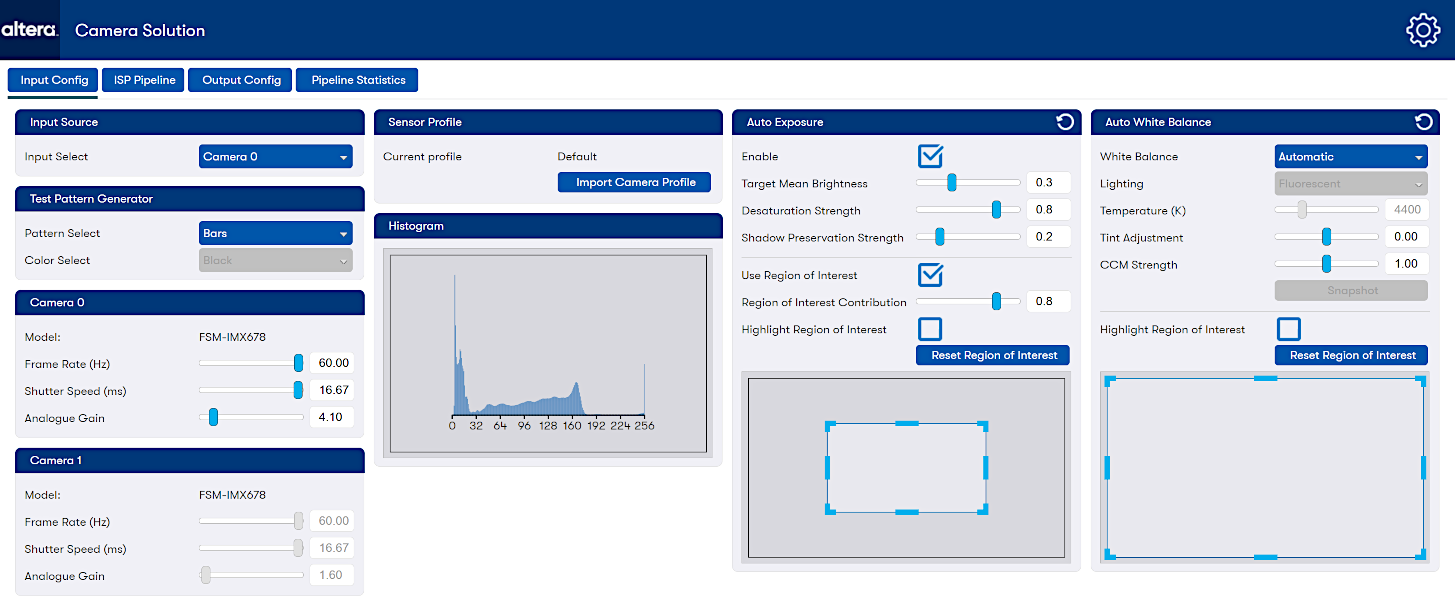The height and width of the screenshot is (596, 1455).
Task: Click left edge handle of white balance region
Action: 1107,467
